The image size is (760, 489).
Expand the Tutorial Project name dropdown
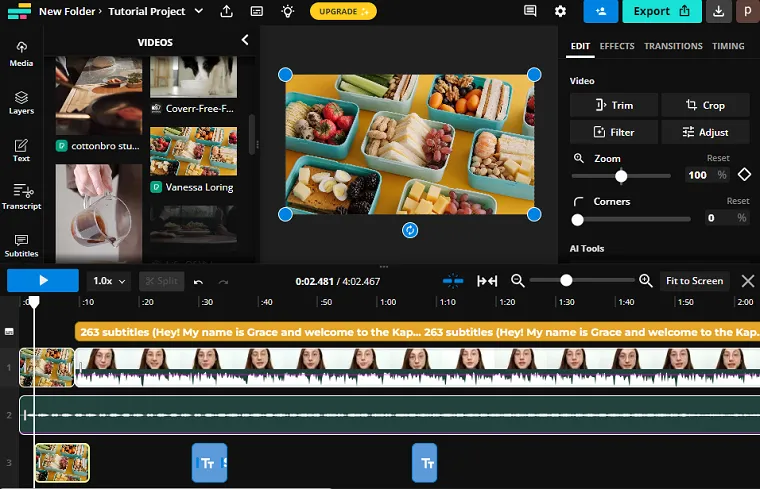(198, 11)
